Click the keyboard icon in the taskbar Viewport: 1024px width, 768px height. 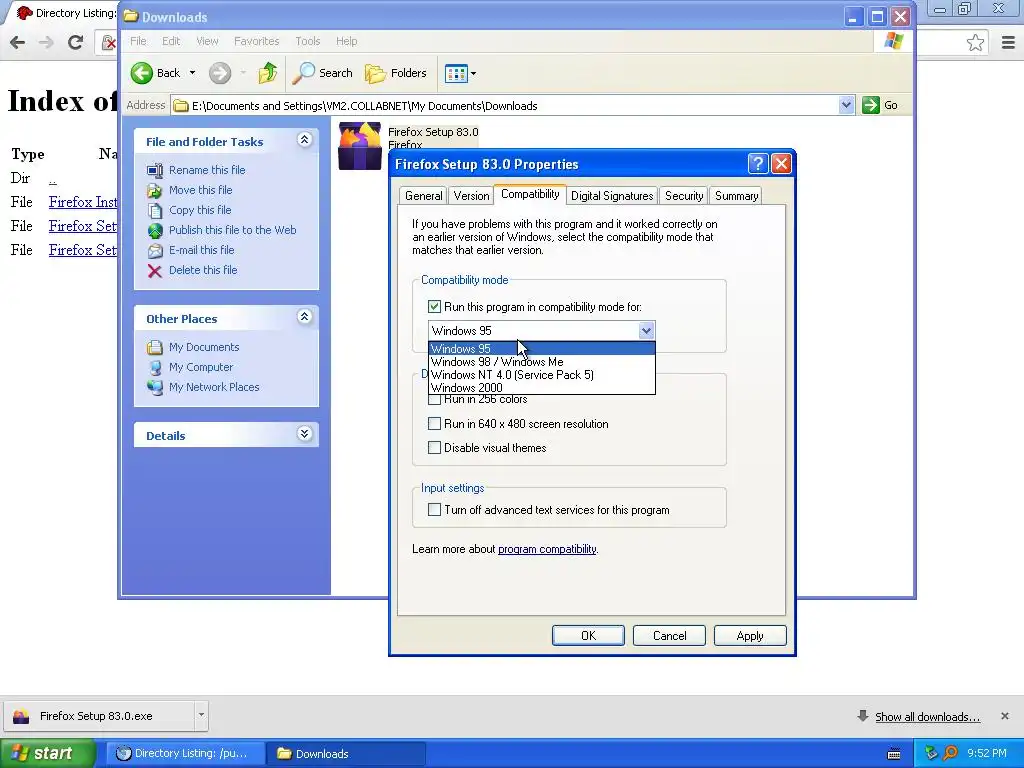pos(894,754)
